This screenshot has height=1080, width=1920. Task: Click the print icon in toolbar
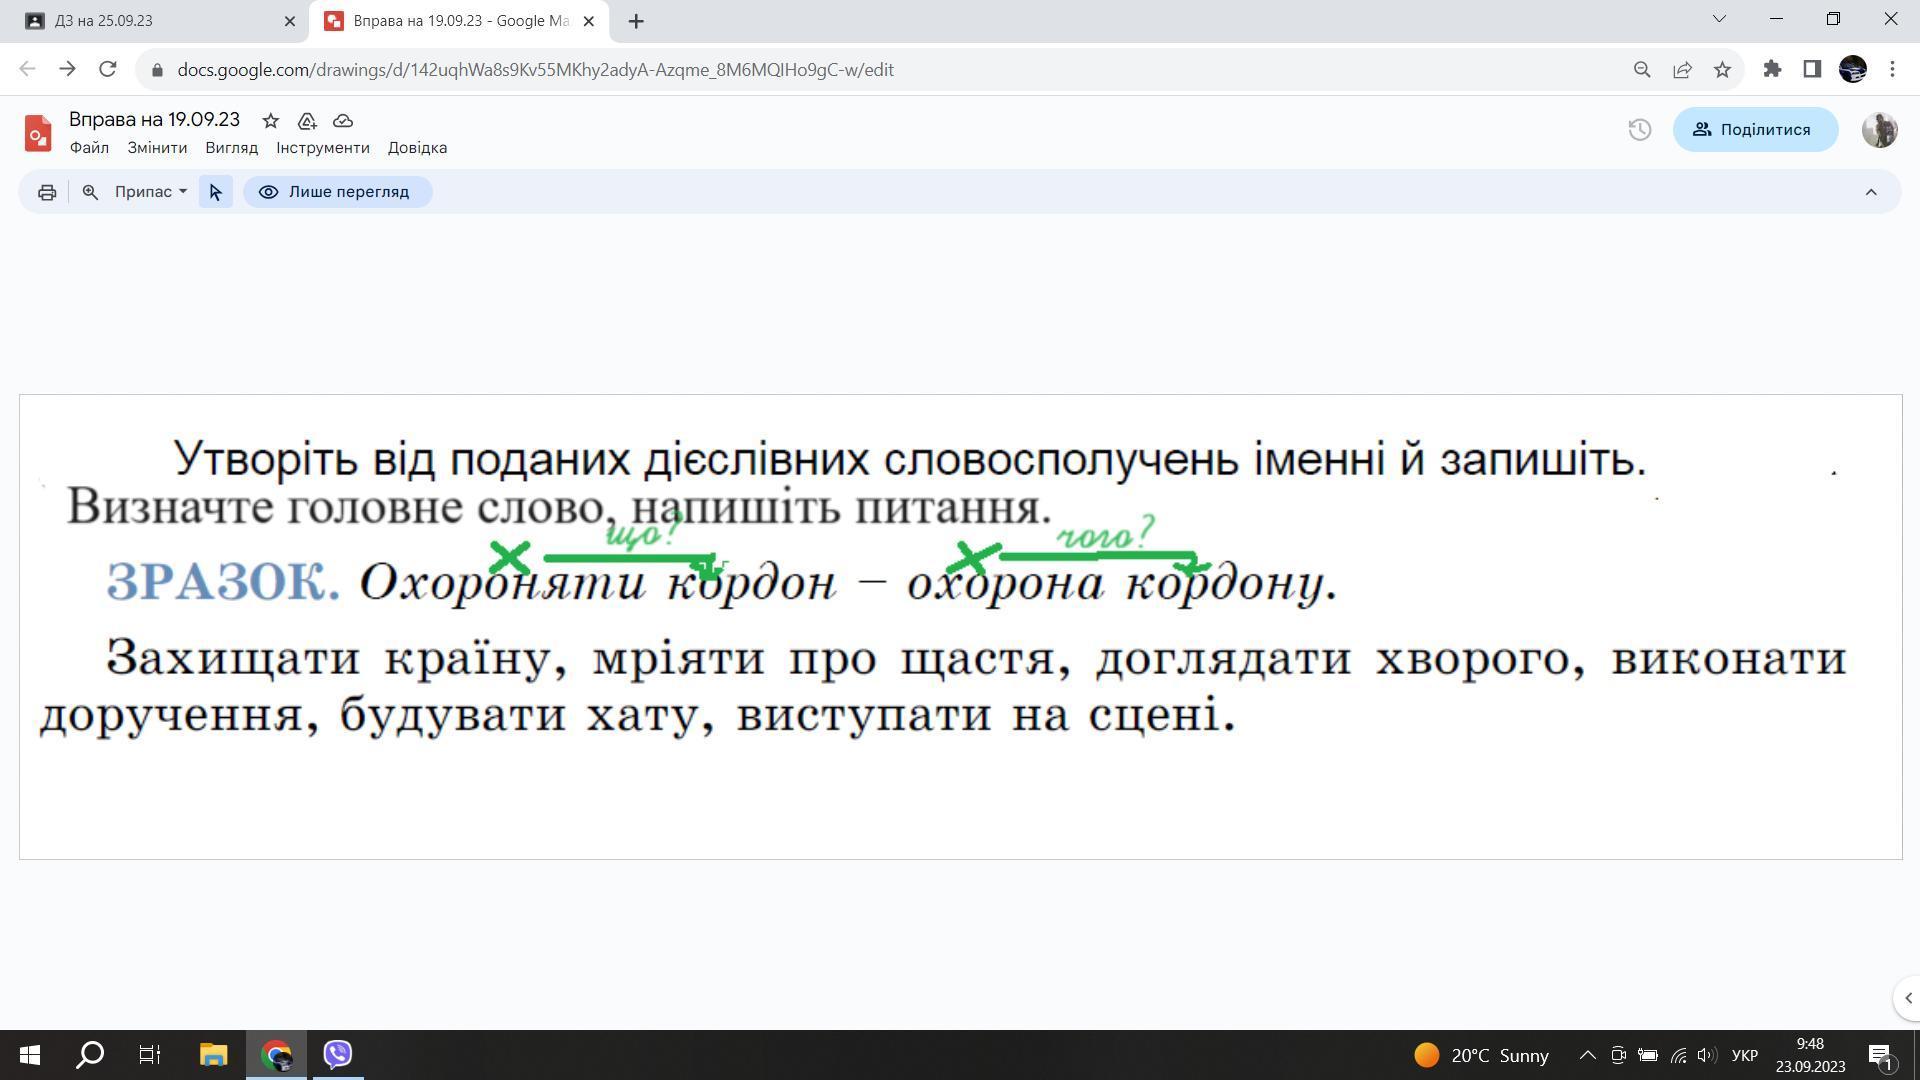click(47, 192)
